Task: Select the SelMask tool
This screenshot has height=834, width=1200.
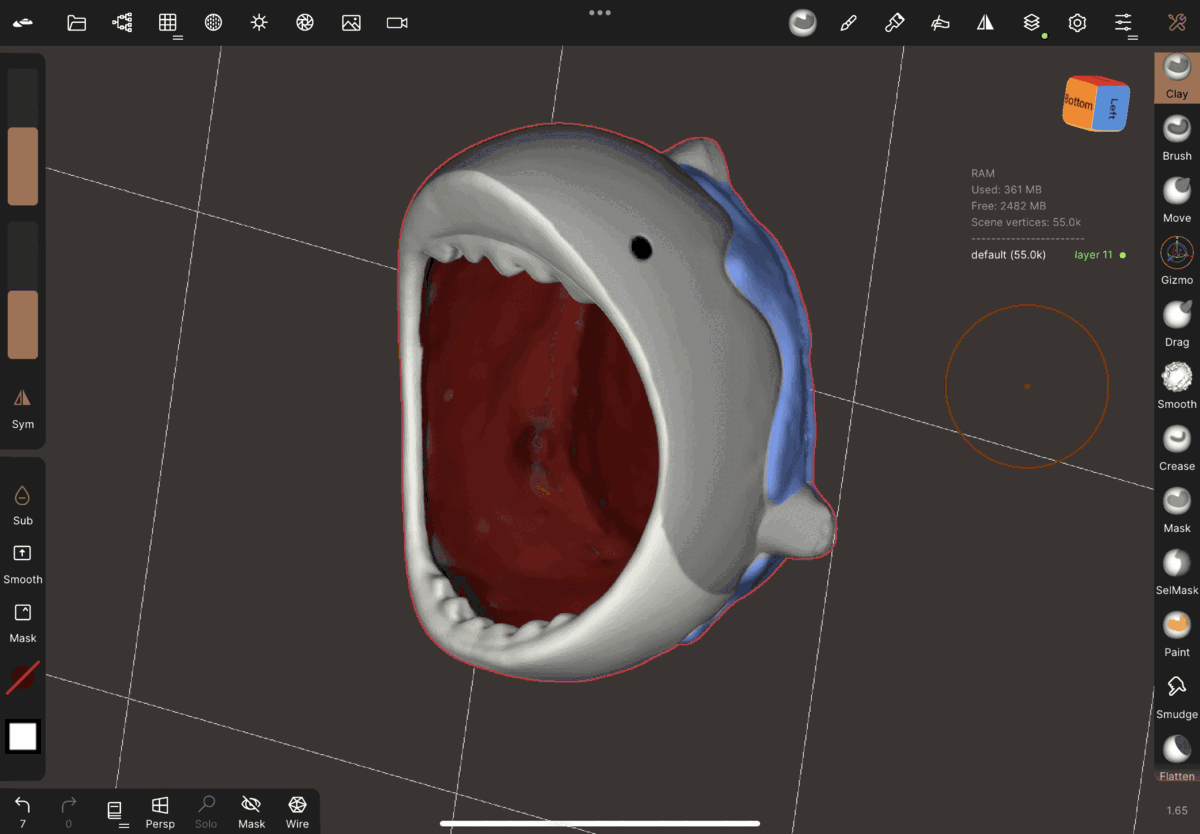Action: point(1177,571)
